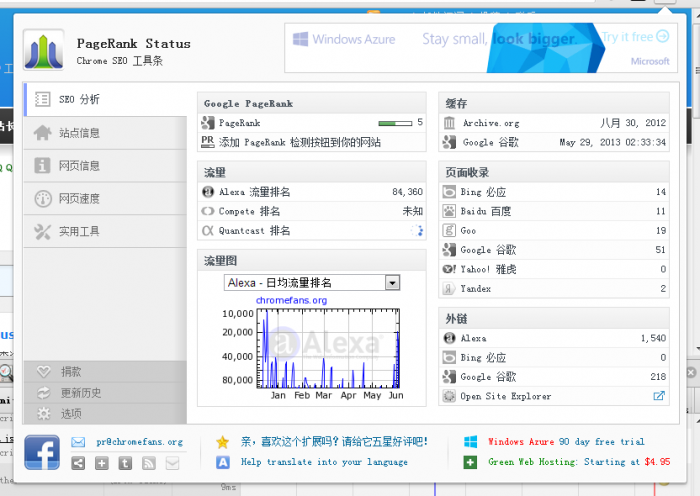Open Green Web Hosting link

(579, 462)
